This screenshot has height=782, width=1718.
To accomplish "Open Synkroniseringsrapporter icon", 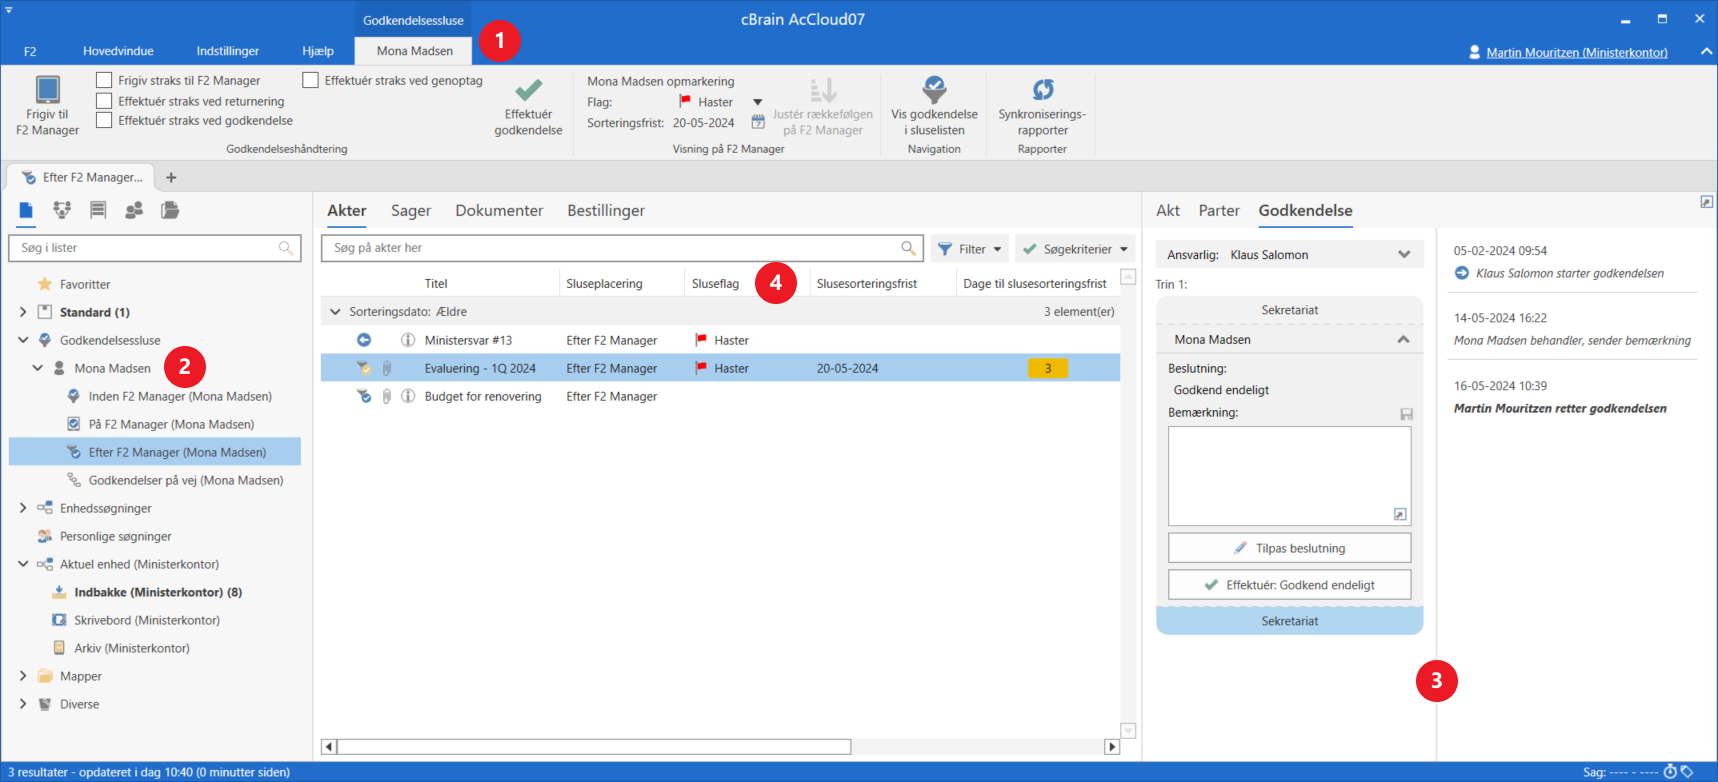I will (x=1042, y=90).
